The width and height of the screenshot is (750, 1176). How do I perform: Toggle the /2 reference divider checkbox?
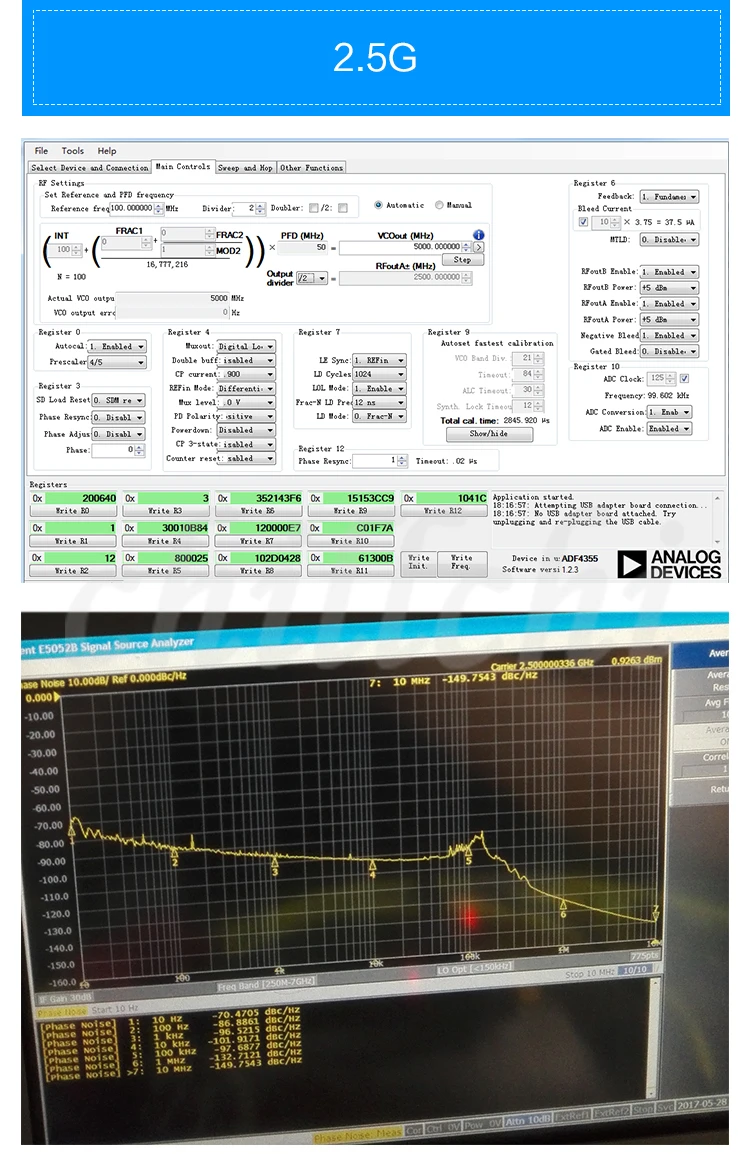(x=343, y=208)
